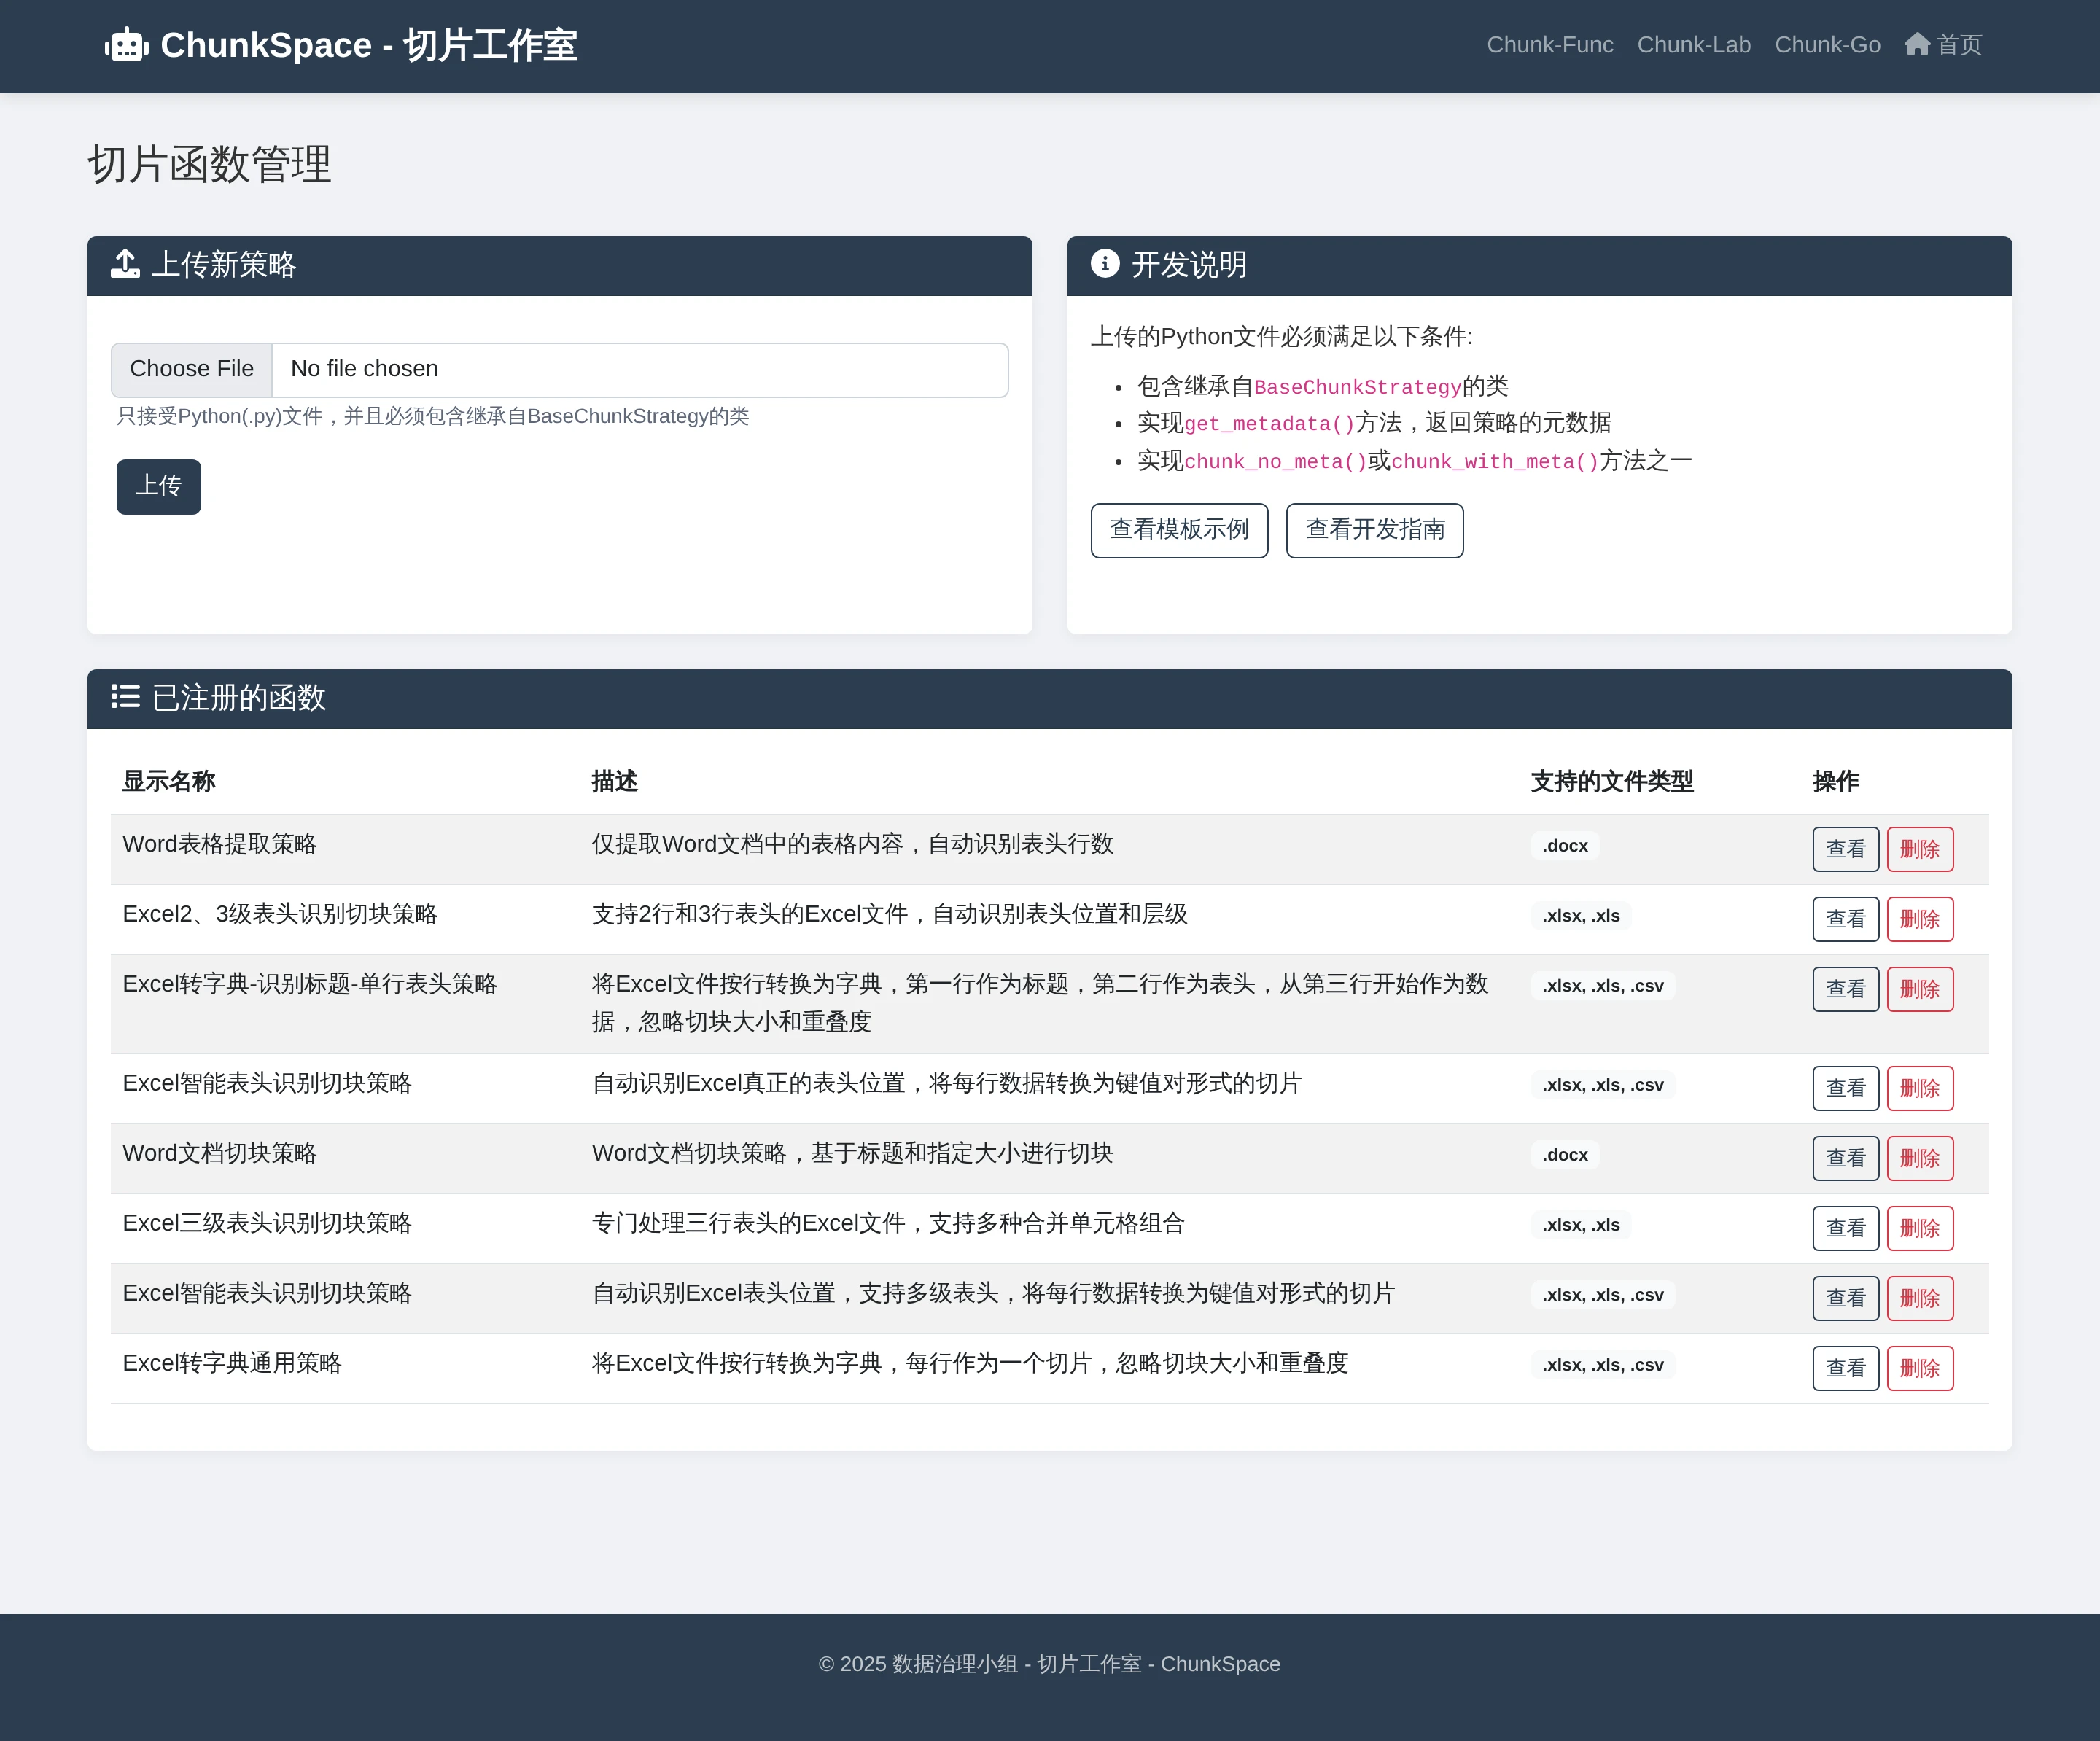Delete the Word表格提取策略 row
The width and height of the screenshot is (2100, 1741).
click(x=1919, y=849)
